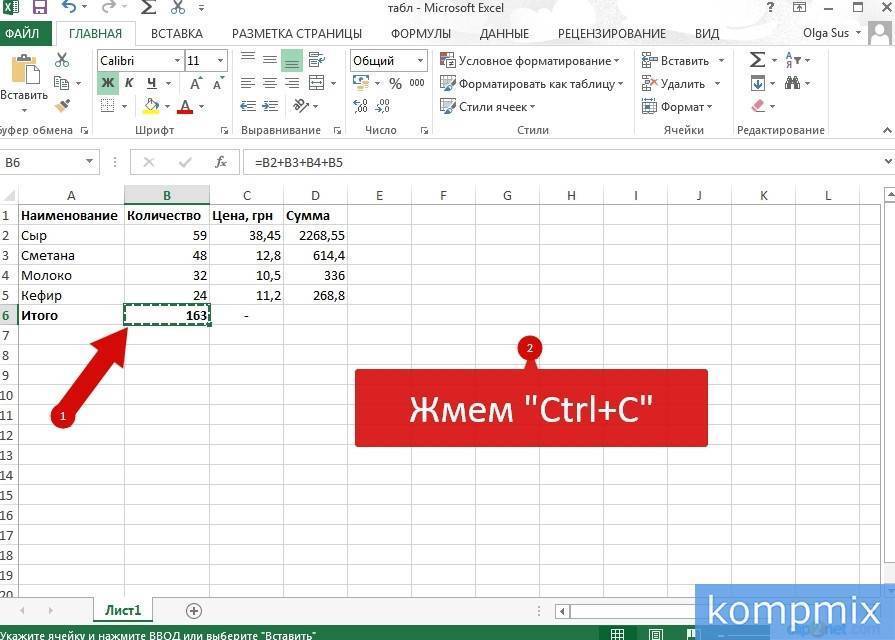Click the sort and filter icon
Image resolution: width=895 pixels, height=640 pixels.
point(789,60)
